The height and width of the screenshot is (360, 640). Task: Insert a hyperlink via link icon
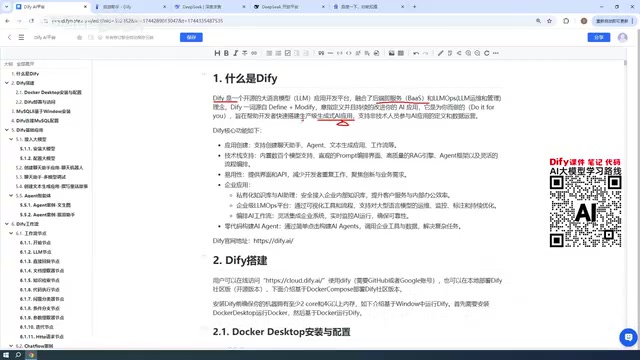(254, 53)
